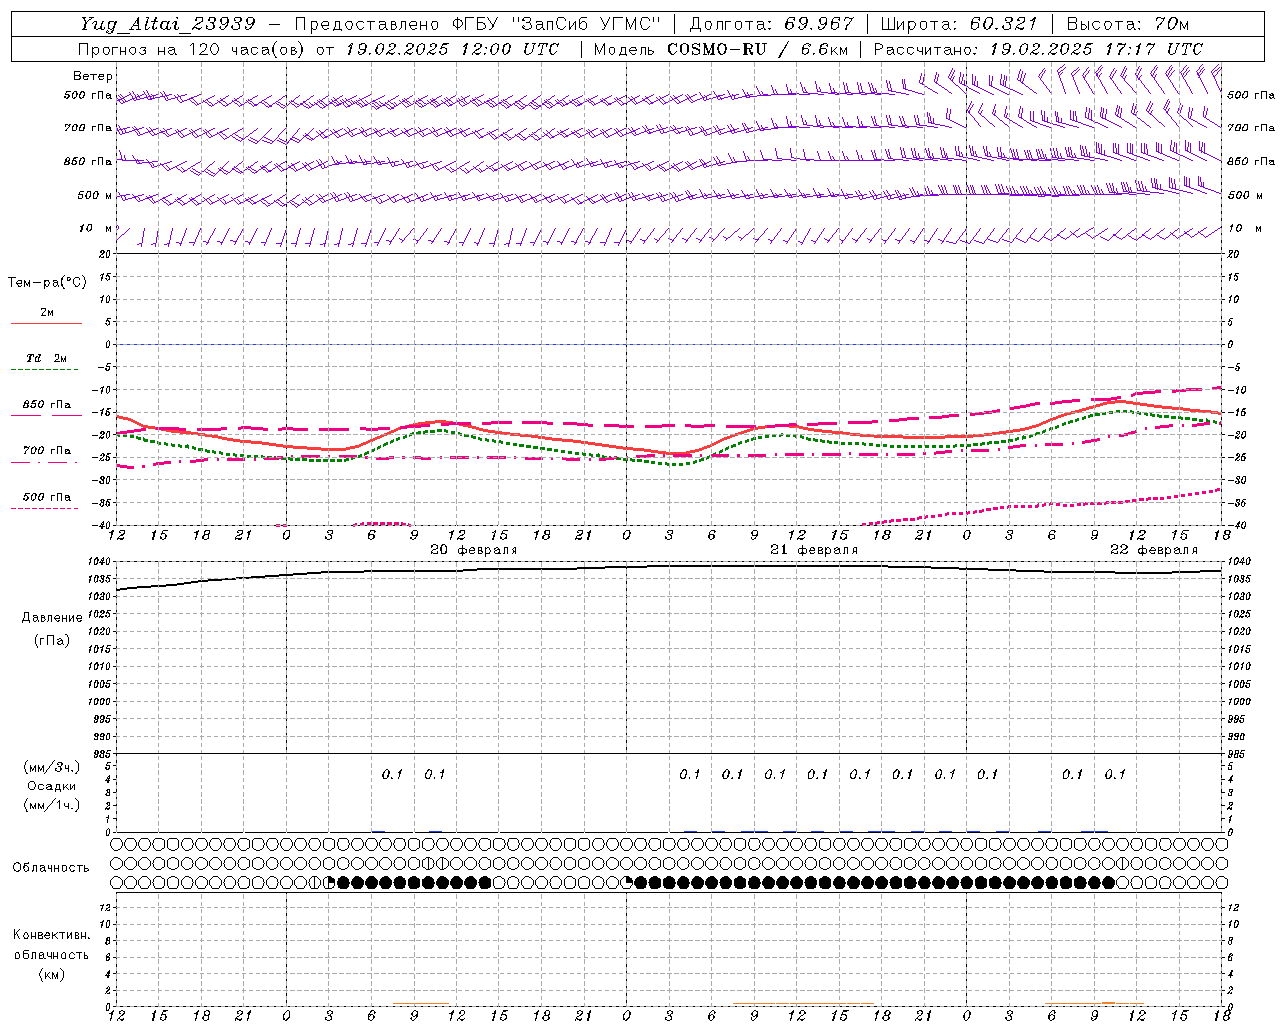The image size is (1280, 1024).
Task: Click the Осадки precipitation panel label
Action: tap(52, 786)
